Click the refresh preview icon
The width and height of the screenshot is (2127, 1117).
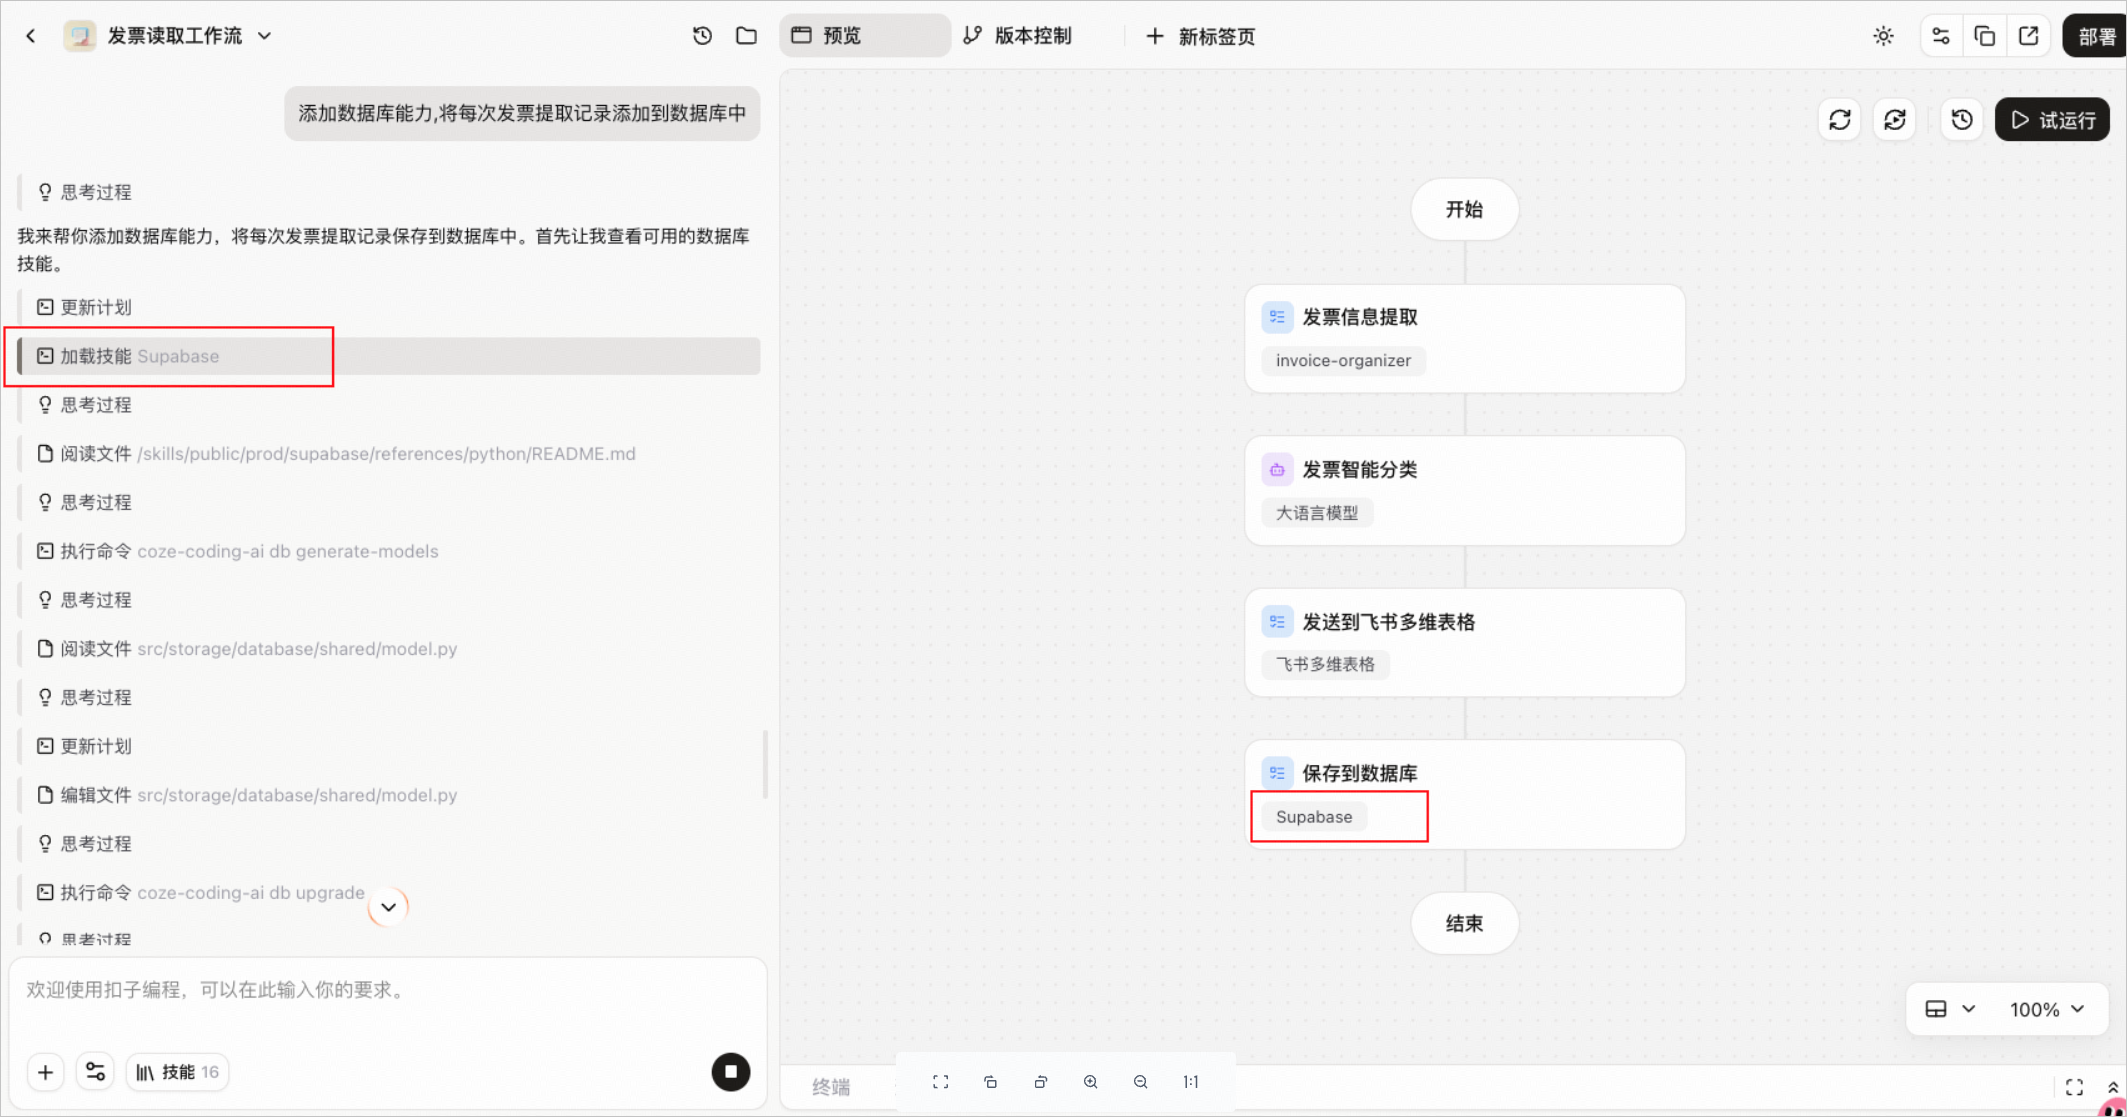click(1839, 120)
